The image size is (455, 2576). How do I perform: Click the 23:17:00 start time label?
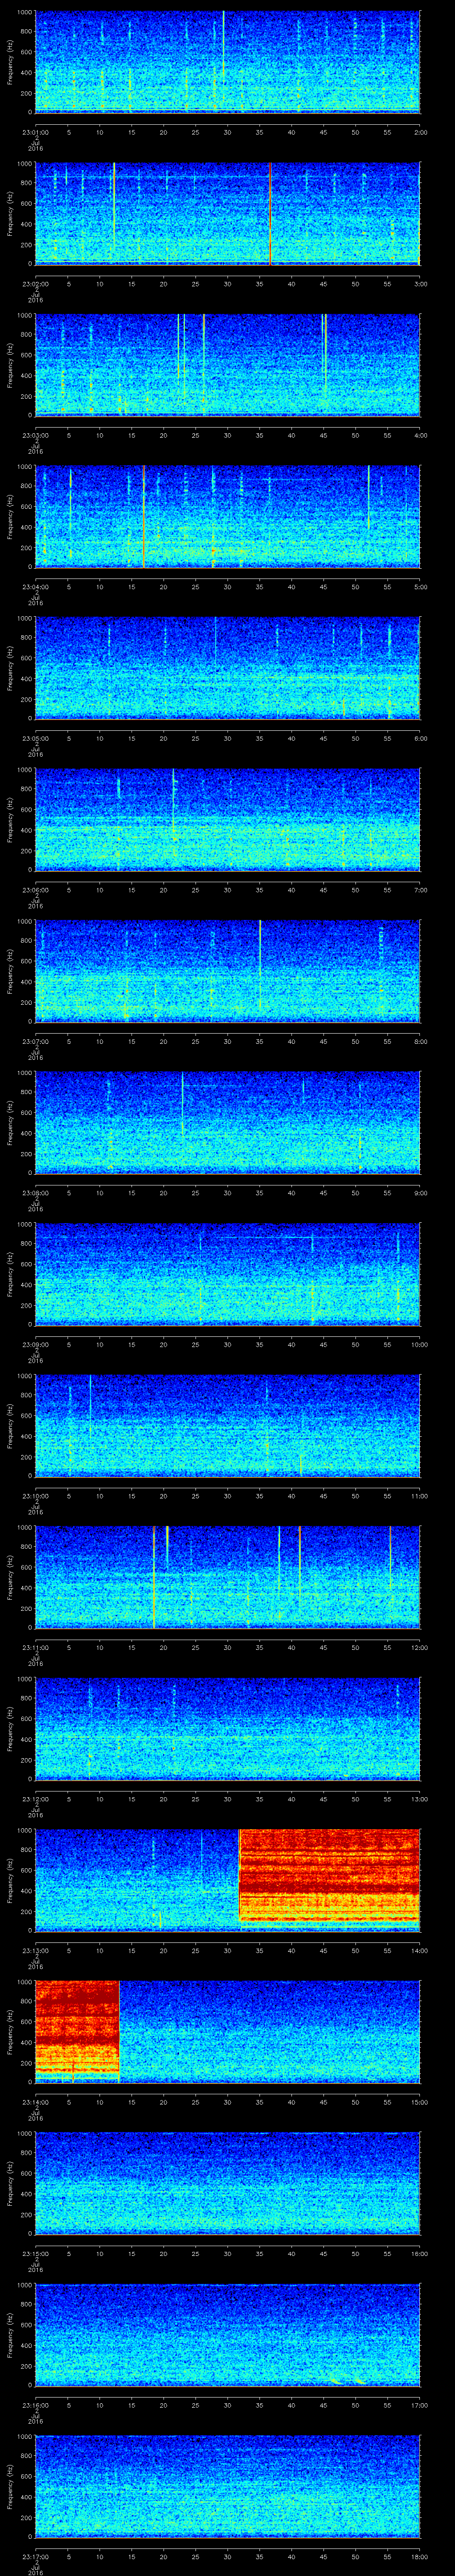point(36,2556)
